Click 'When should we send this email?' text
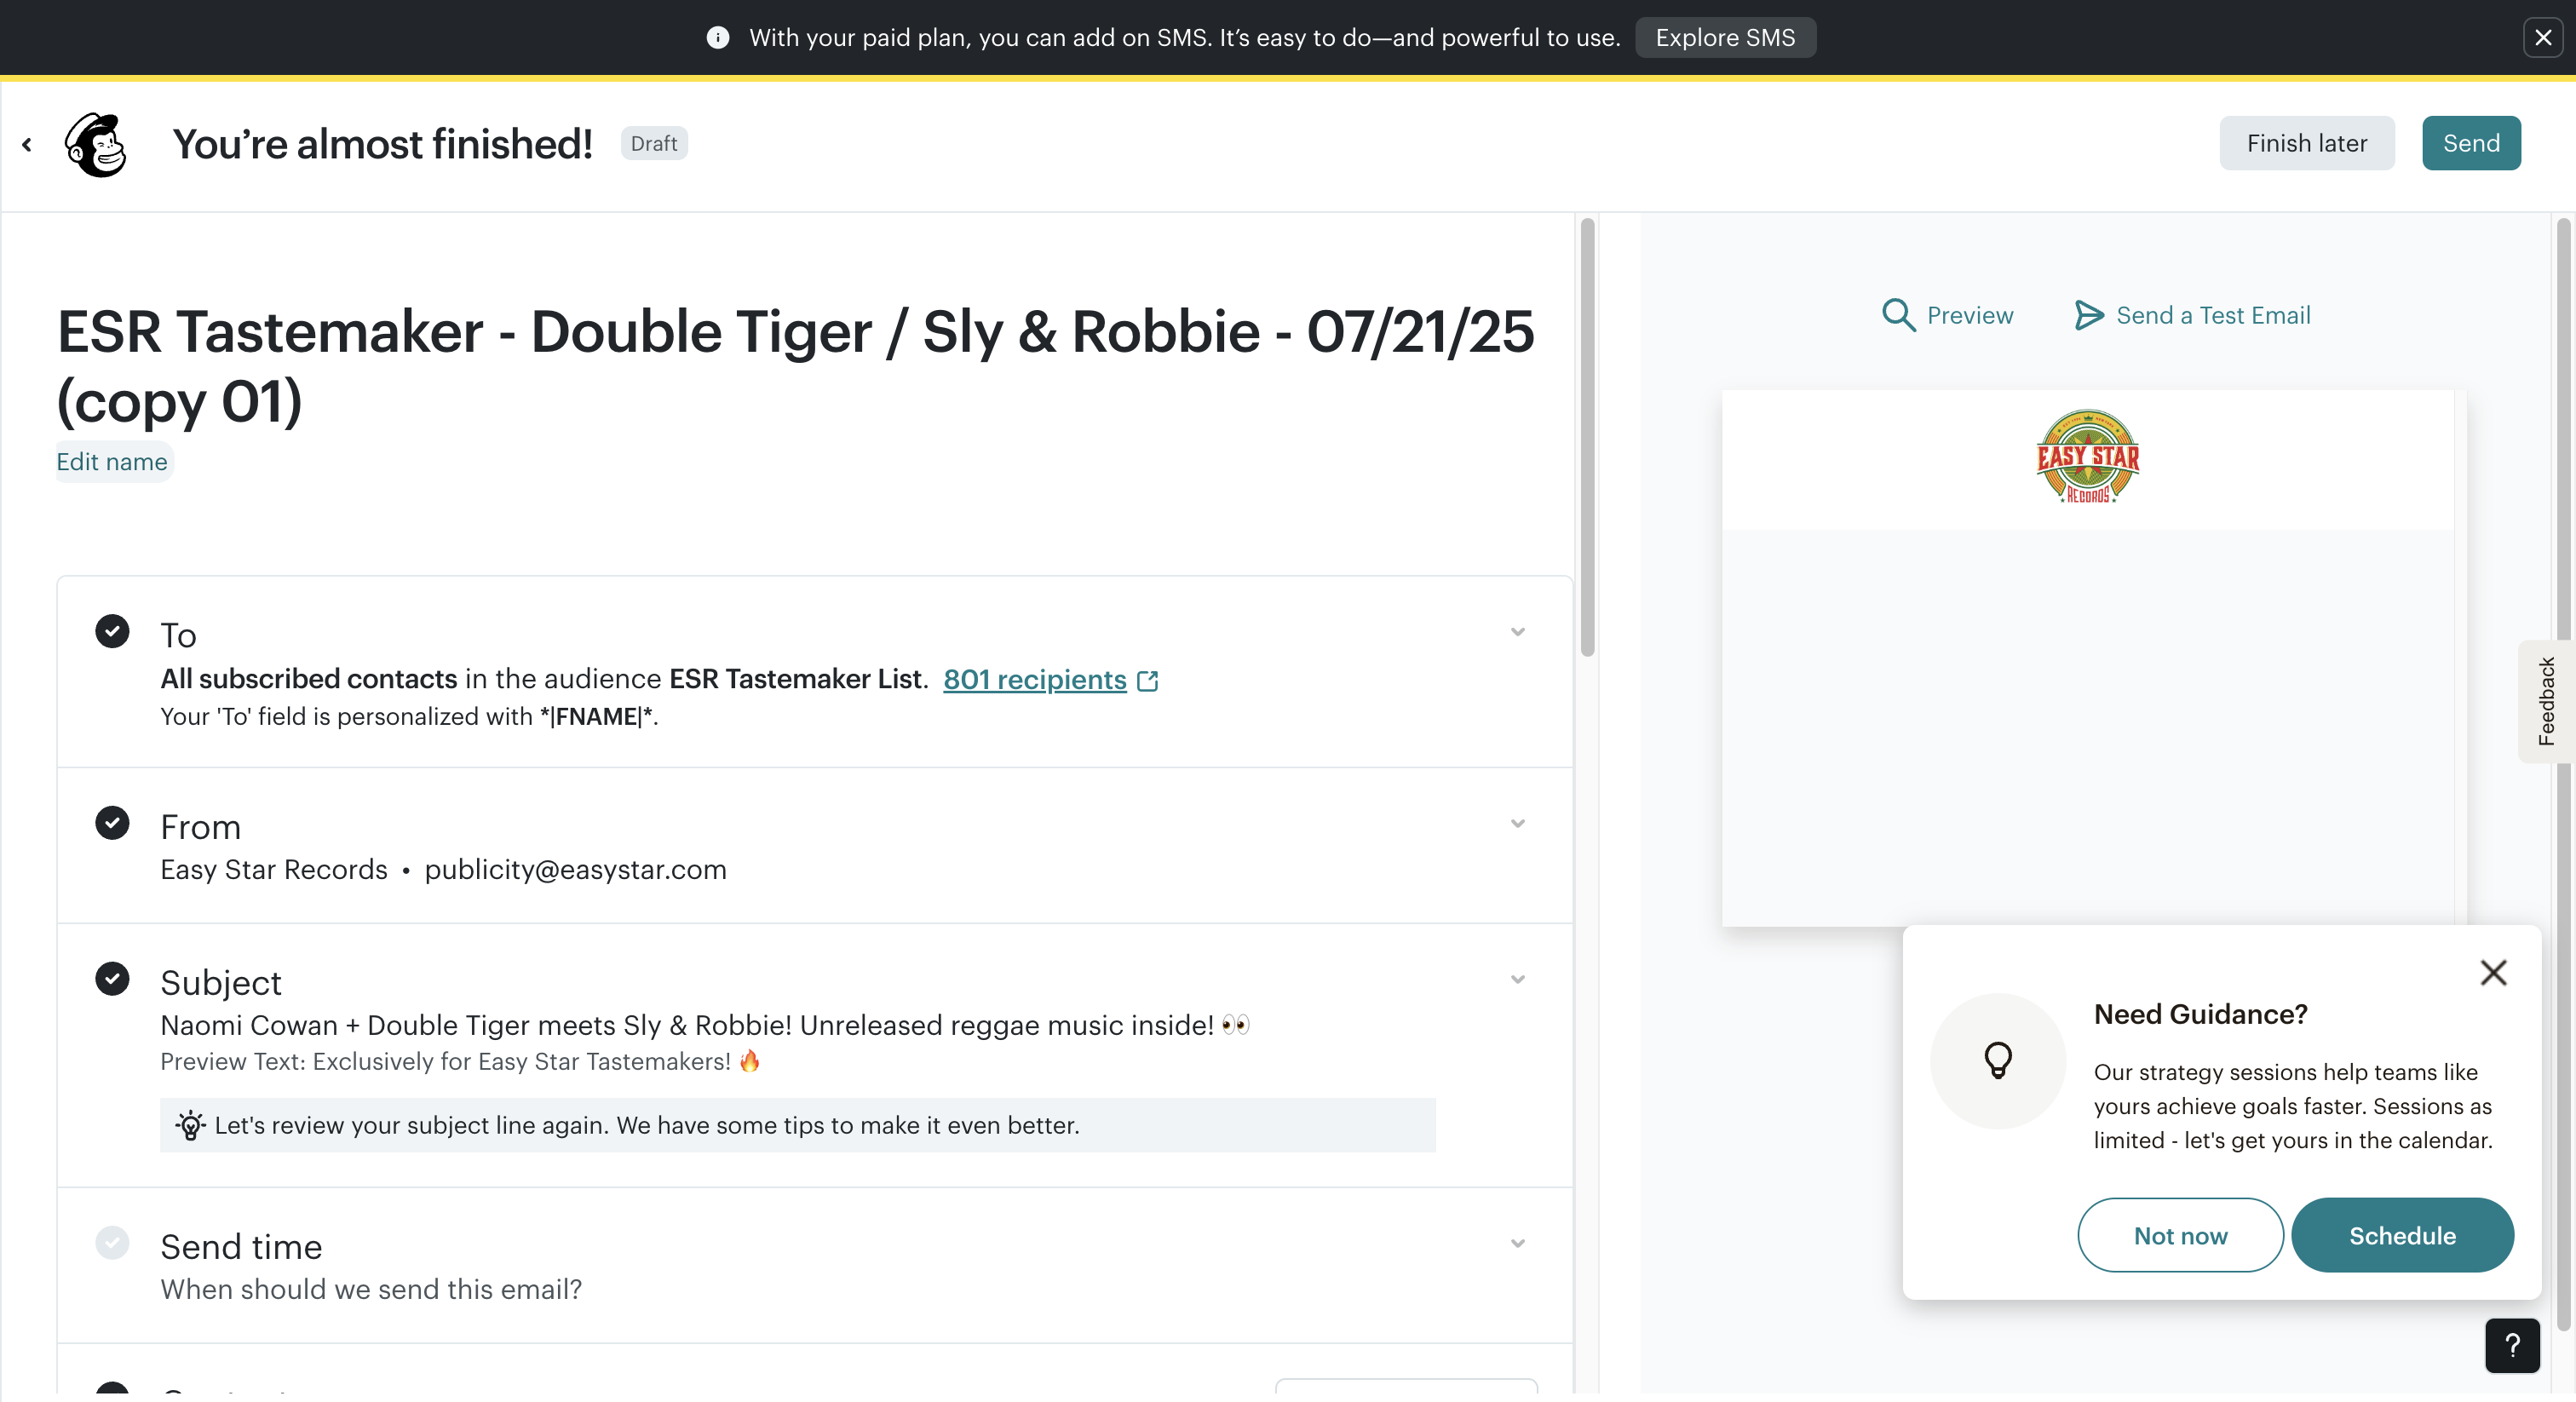This screenshot has height=1402, width=2576. pyautogui.click(x=371, y=1290)
